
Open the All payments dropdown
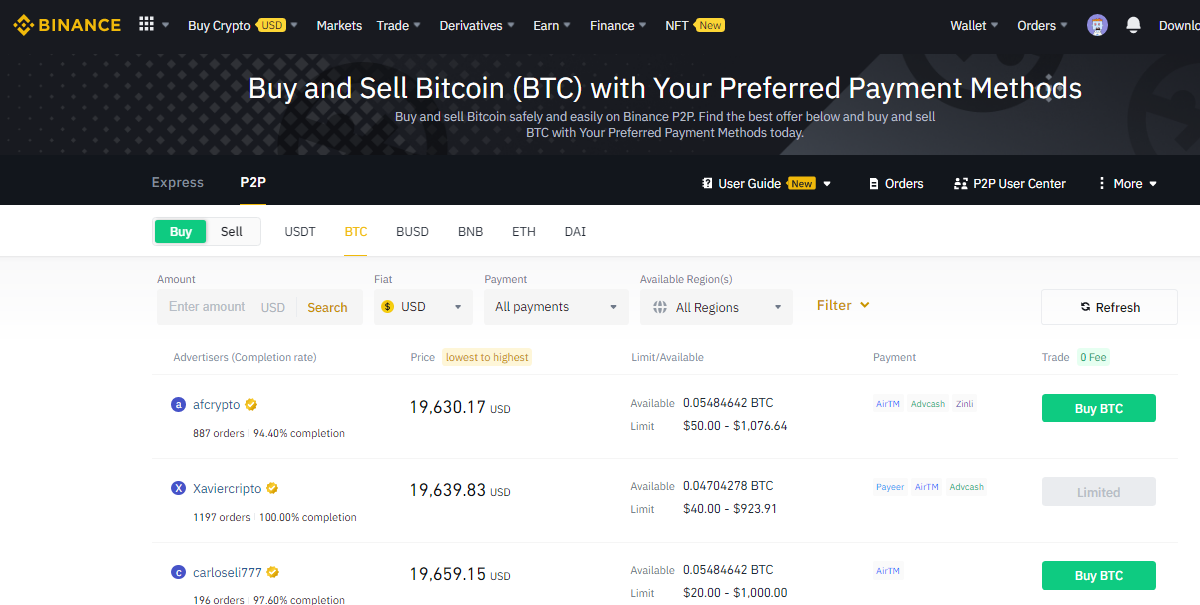click(x=556, y=307)
